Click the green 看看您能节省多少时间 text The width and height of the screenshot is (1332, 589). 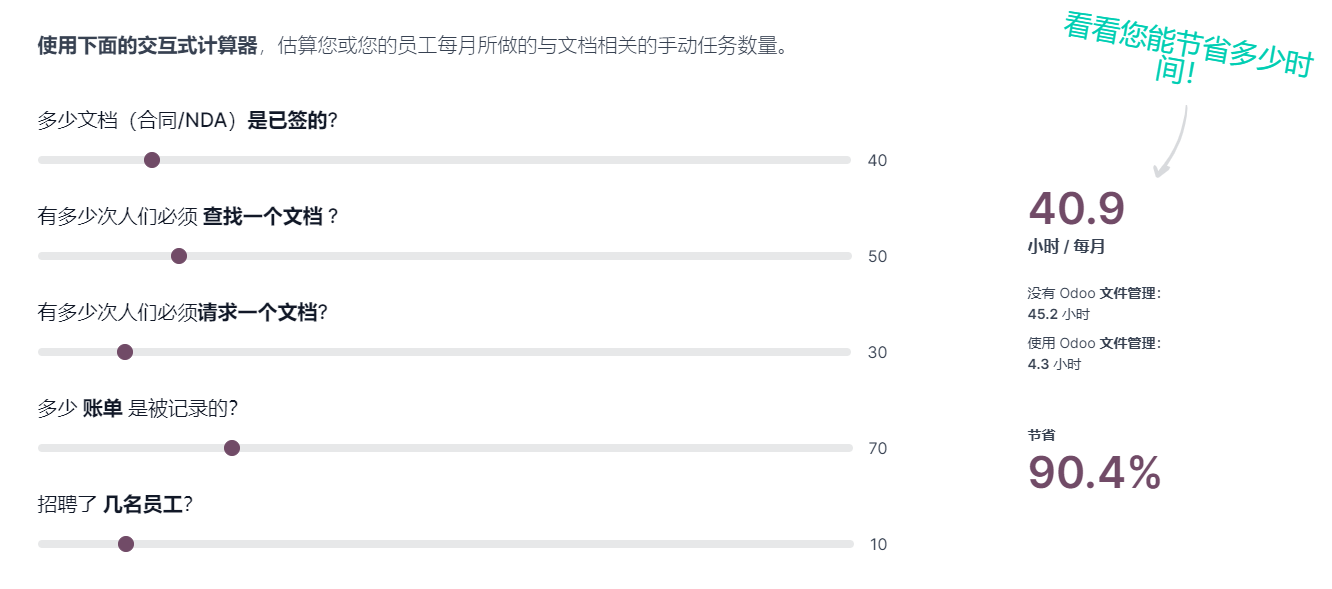(x=1188, y=48)
